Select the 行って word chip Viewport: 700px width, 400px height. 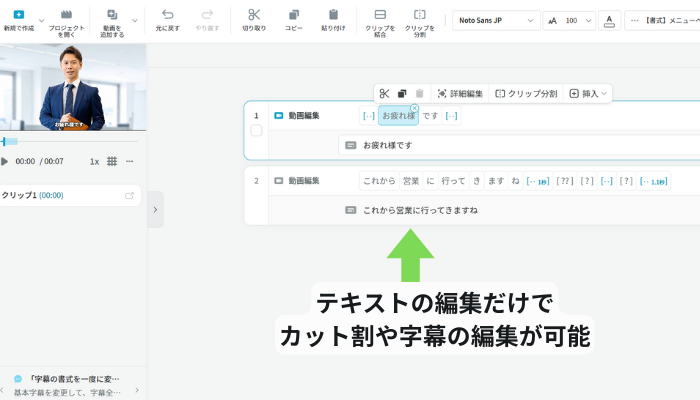(454, 181)
